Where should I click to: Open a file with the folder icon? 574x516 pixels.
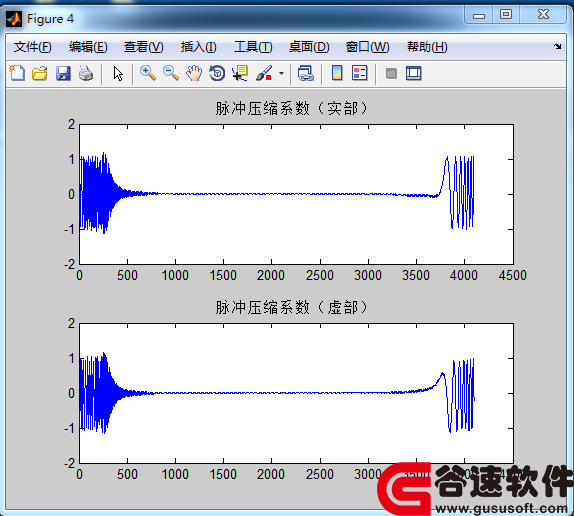coord(40,73)
